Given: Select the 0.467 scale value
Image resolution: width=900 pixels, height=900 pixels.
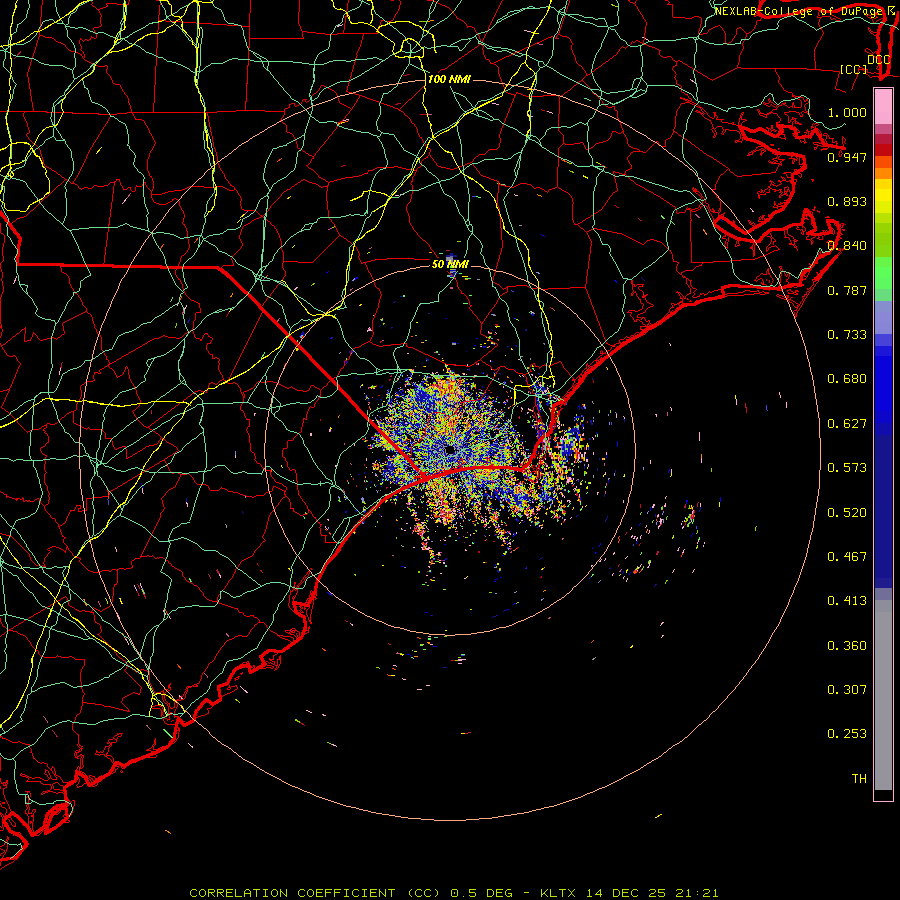Looking at the screenshot, I should (847, 557).
